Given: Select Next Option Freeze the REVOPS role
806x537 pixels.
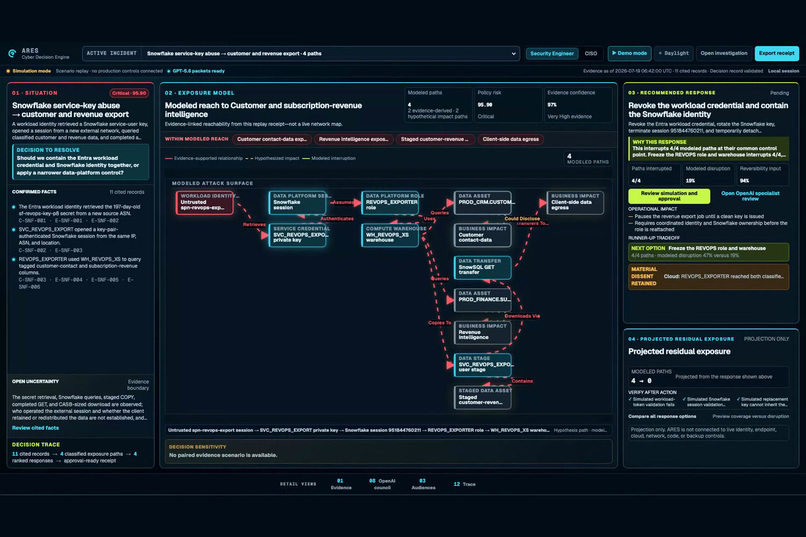Looking at the screenshot, I should point(708,252).
